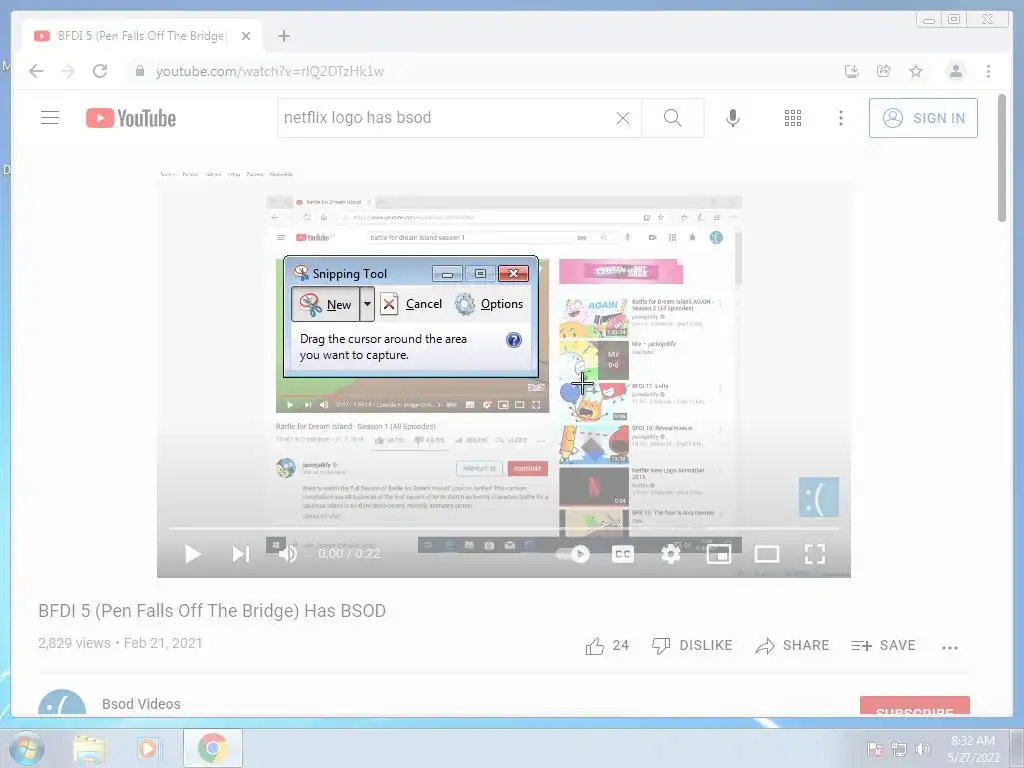The image size is (1024, 768).
Task: Click the volume speaker tray icon
Action: 923,749
